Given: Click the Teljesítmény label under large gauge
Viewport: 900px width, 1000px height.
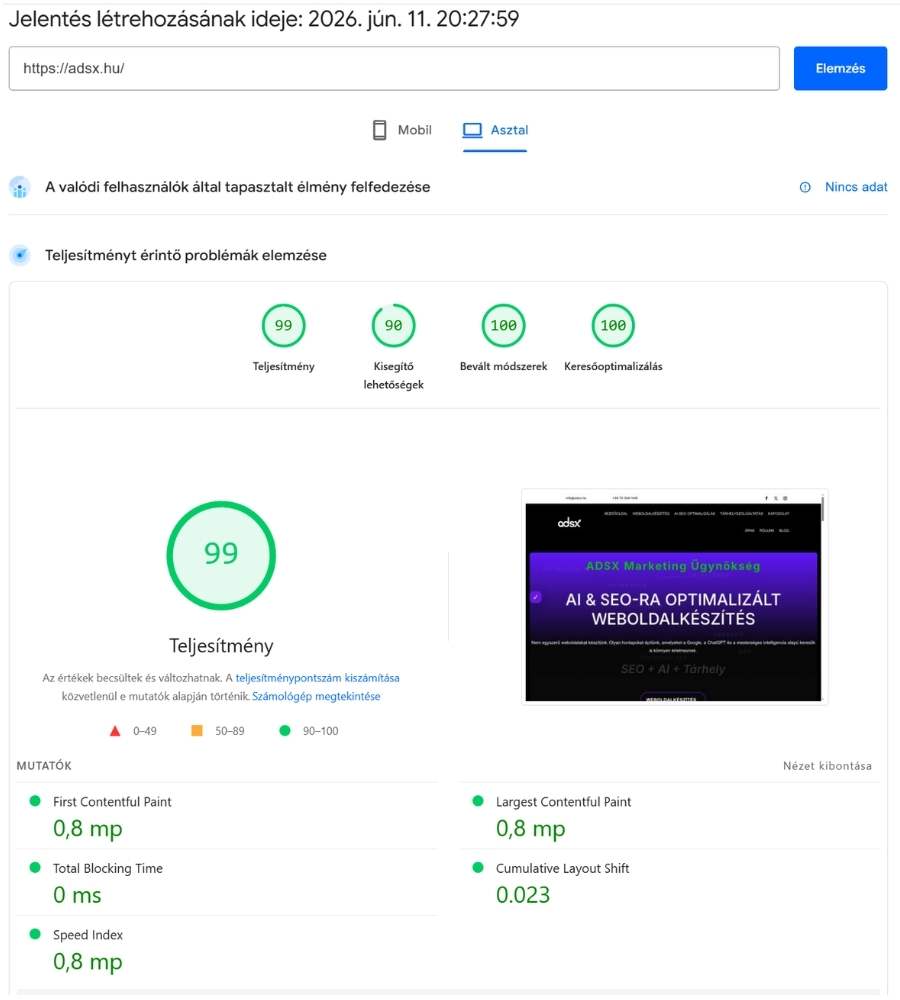Looking at the screenshot, I should click(221, 645).
